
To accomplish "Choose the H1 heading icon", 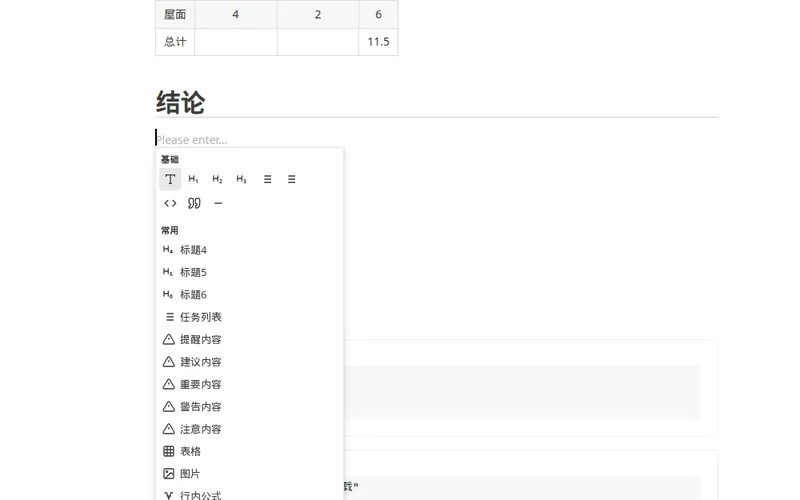I will tap(193, 179).
